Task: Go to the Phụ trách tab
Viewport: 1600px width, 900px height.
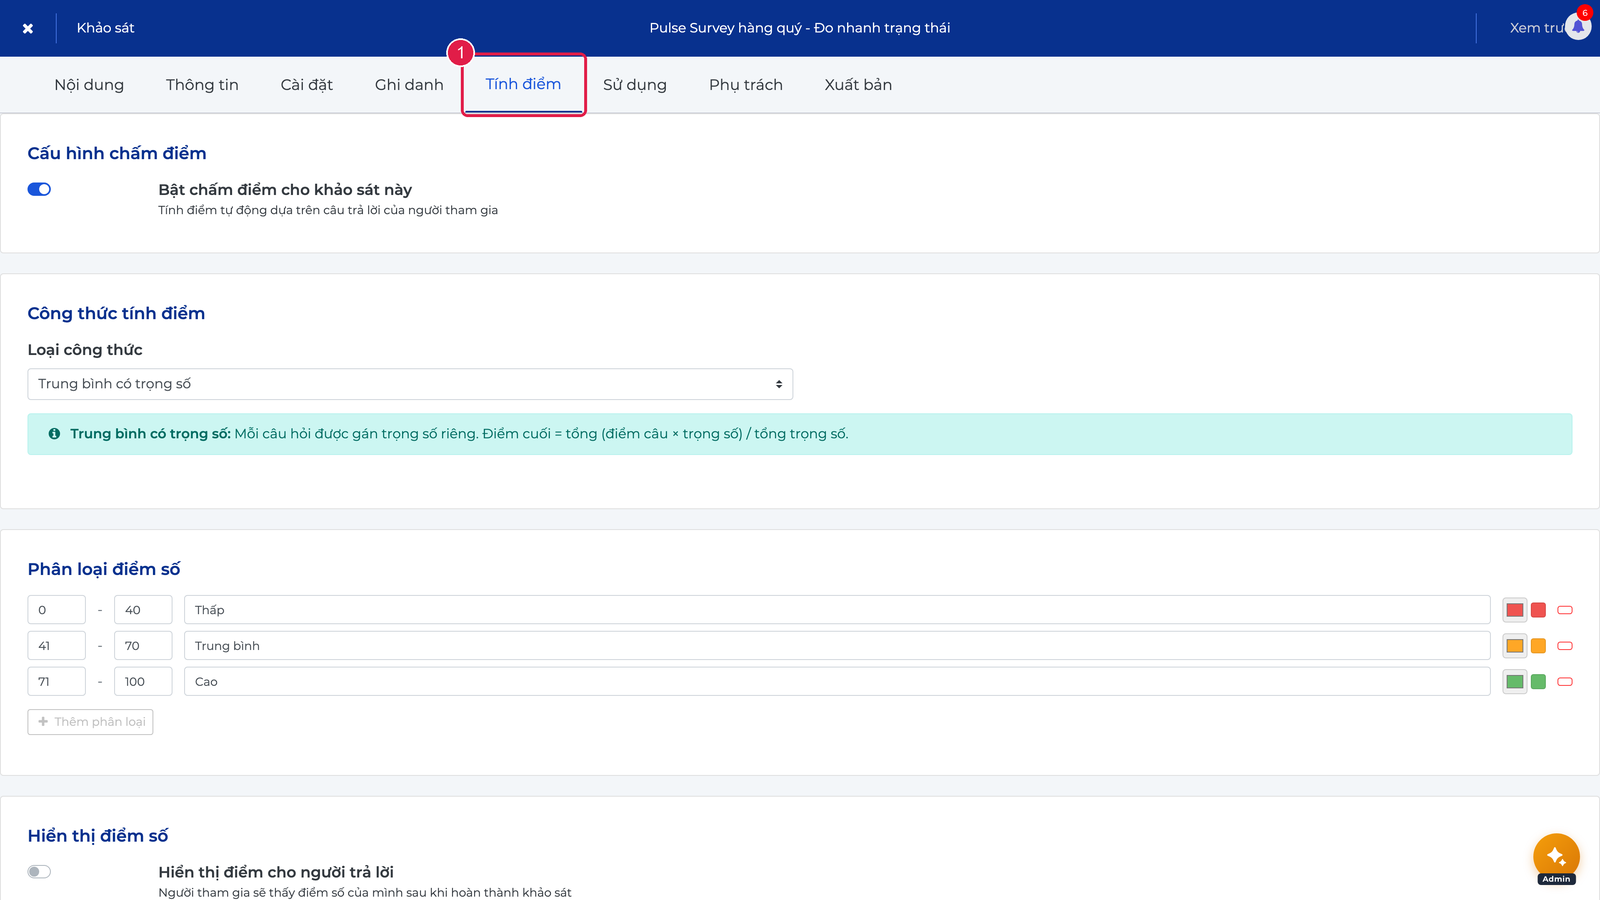Action: [746, 85]
